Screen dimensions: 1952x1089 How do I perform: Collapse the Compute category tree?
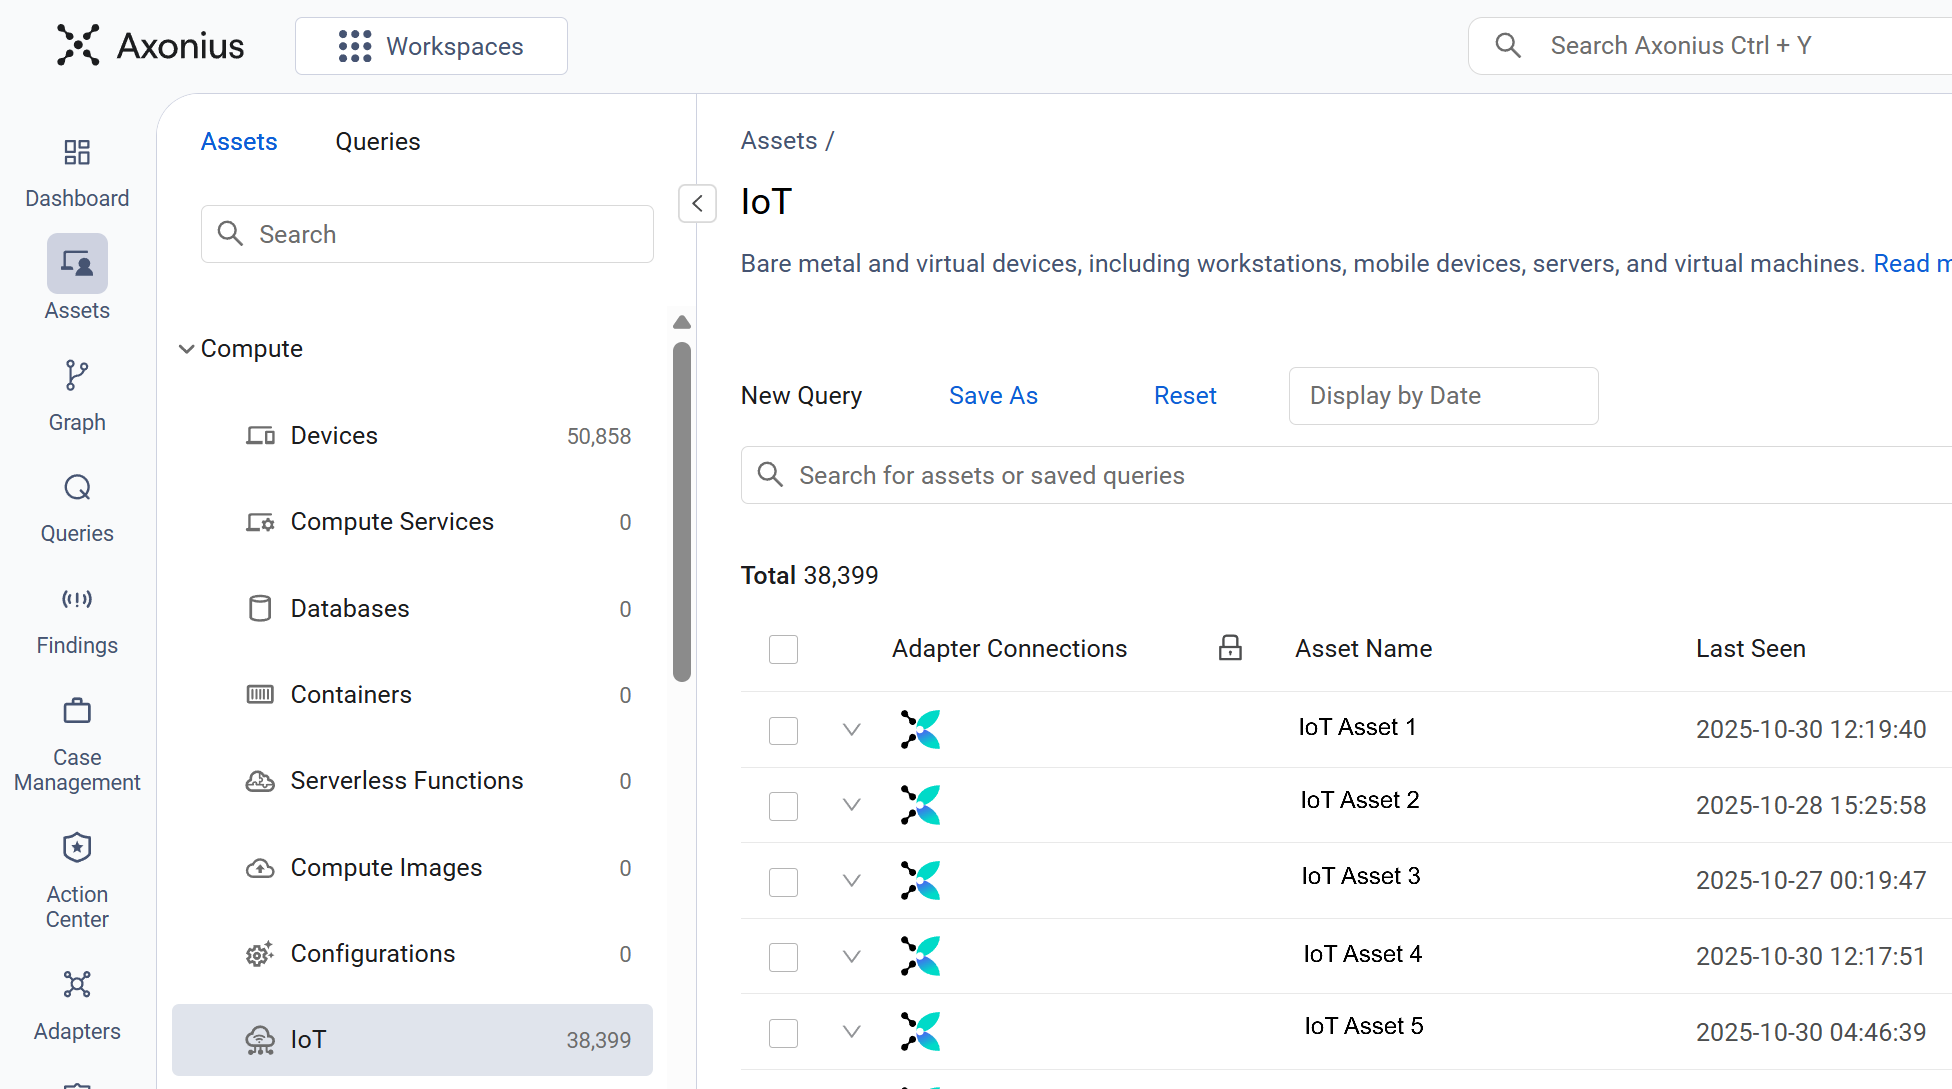[186, 349]
